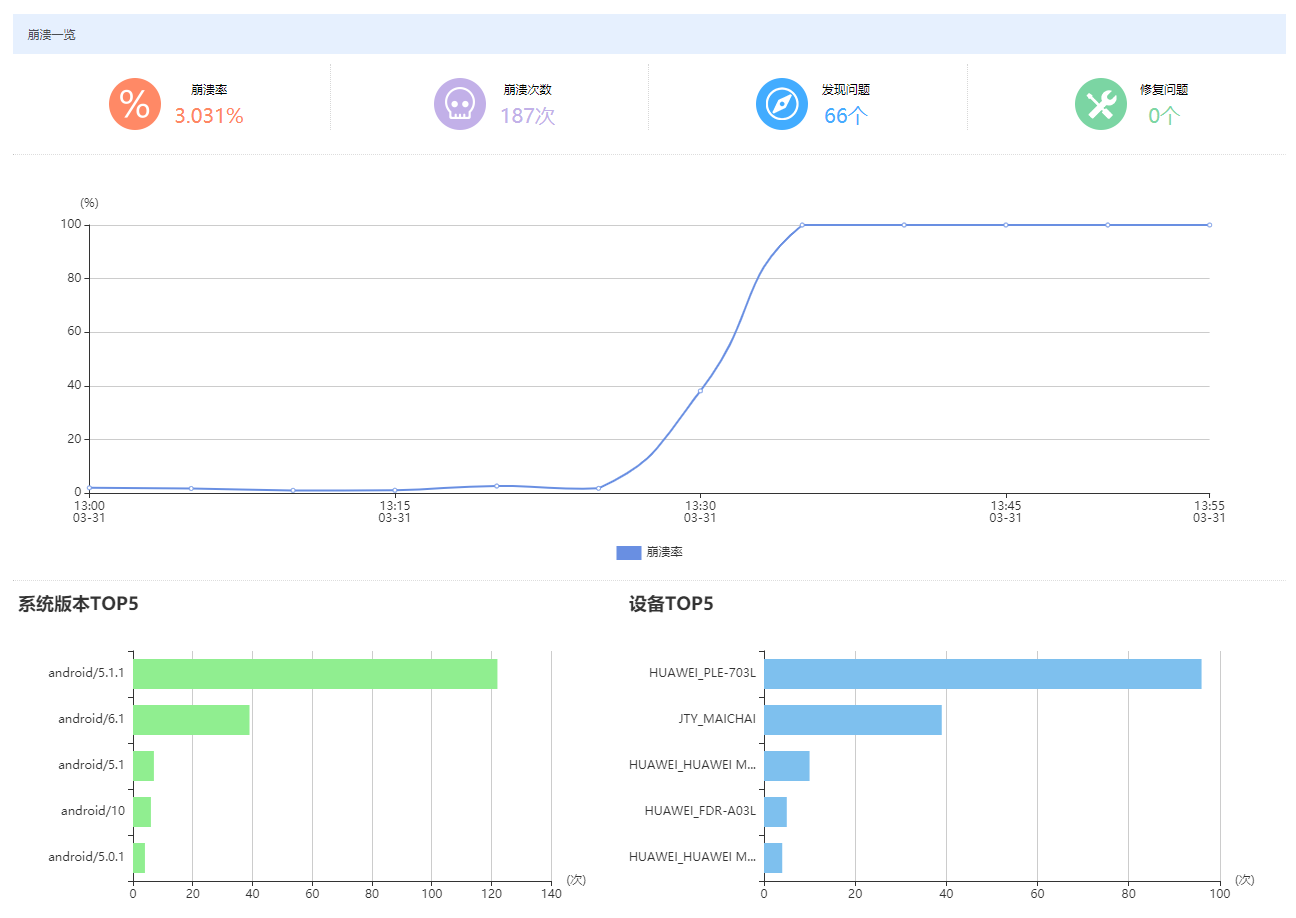Viewport: 1296px width, 918px height.
Task: Click the android/5.1.1 axis label
Action: [x=86, y=673]
